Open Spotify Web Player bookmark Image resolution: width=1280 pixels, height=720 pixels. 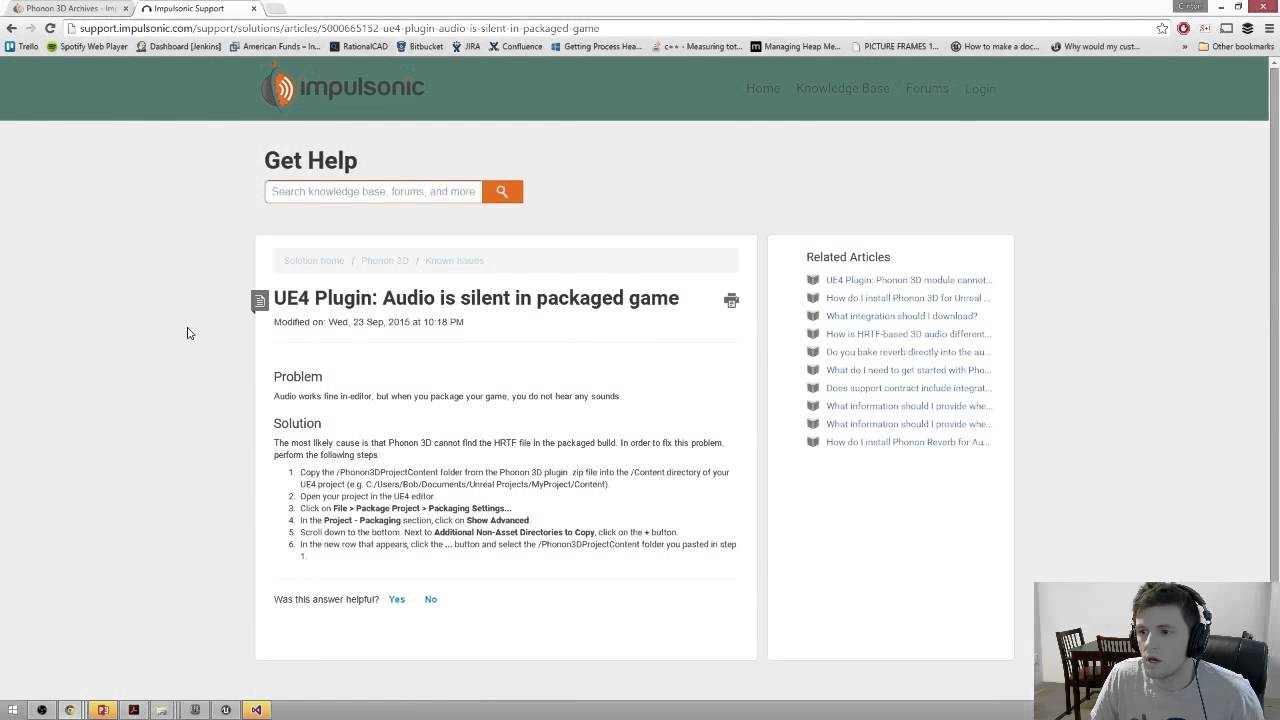(88, 46)
